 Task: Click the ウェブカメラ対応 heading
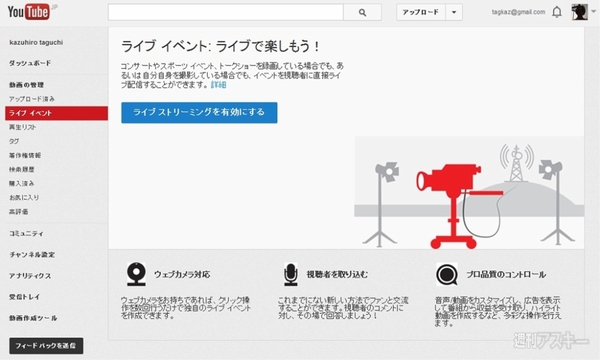pyautogui.click(x=182, y=275)
